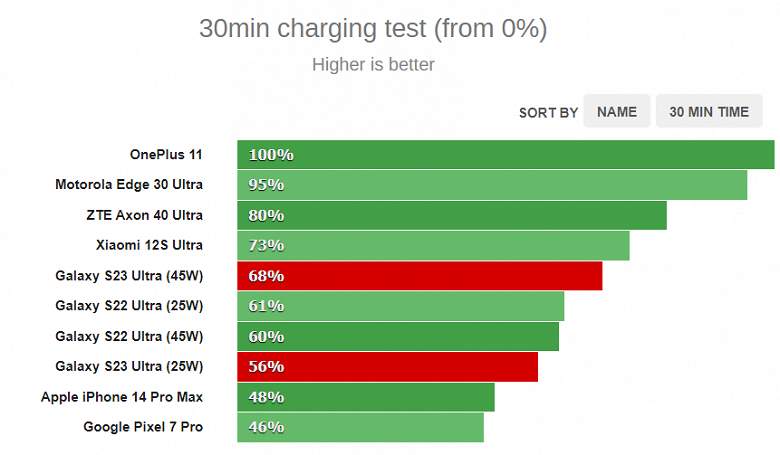
Task: Select the Galaxy S22 Ultra (25W) 61% bar
Action: (x=400, y=306)
